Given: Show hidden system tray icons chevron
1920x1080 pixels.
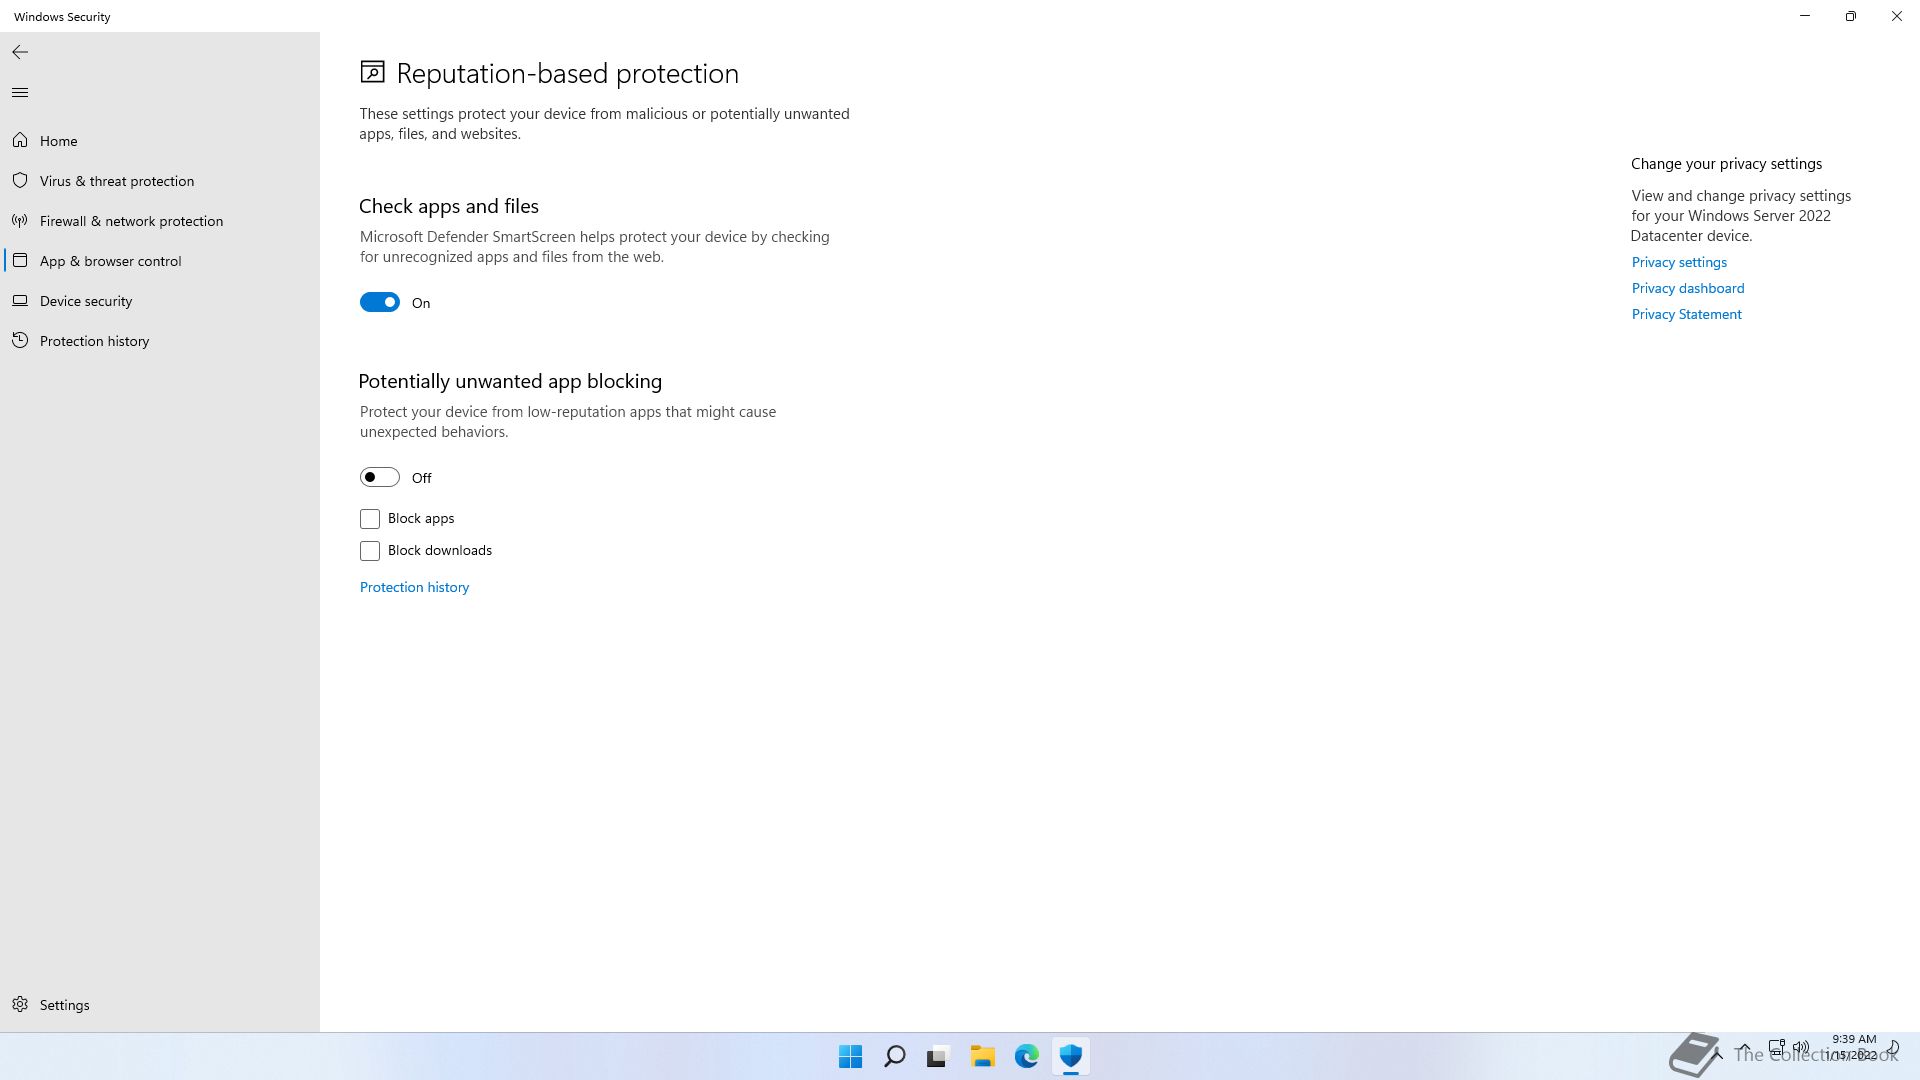Looking at the screenshot, I should point(1743,1049).
